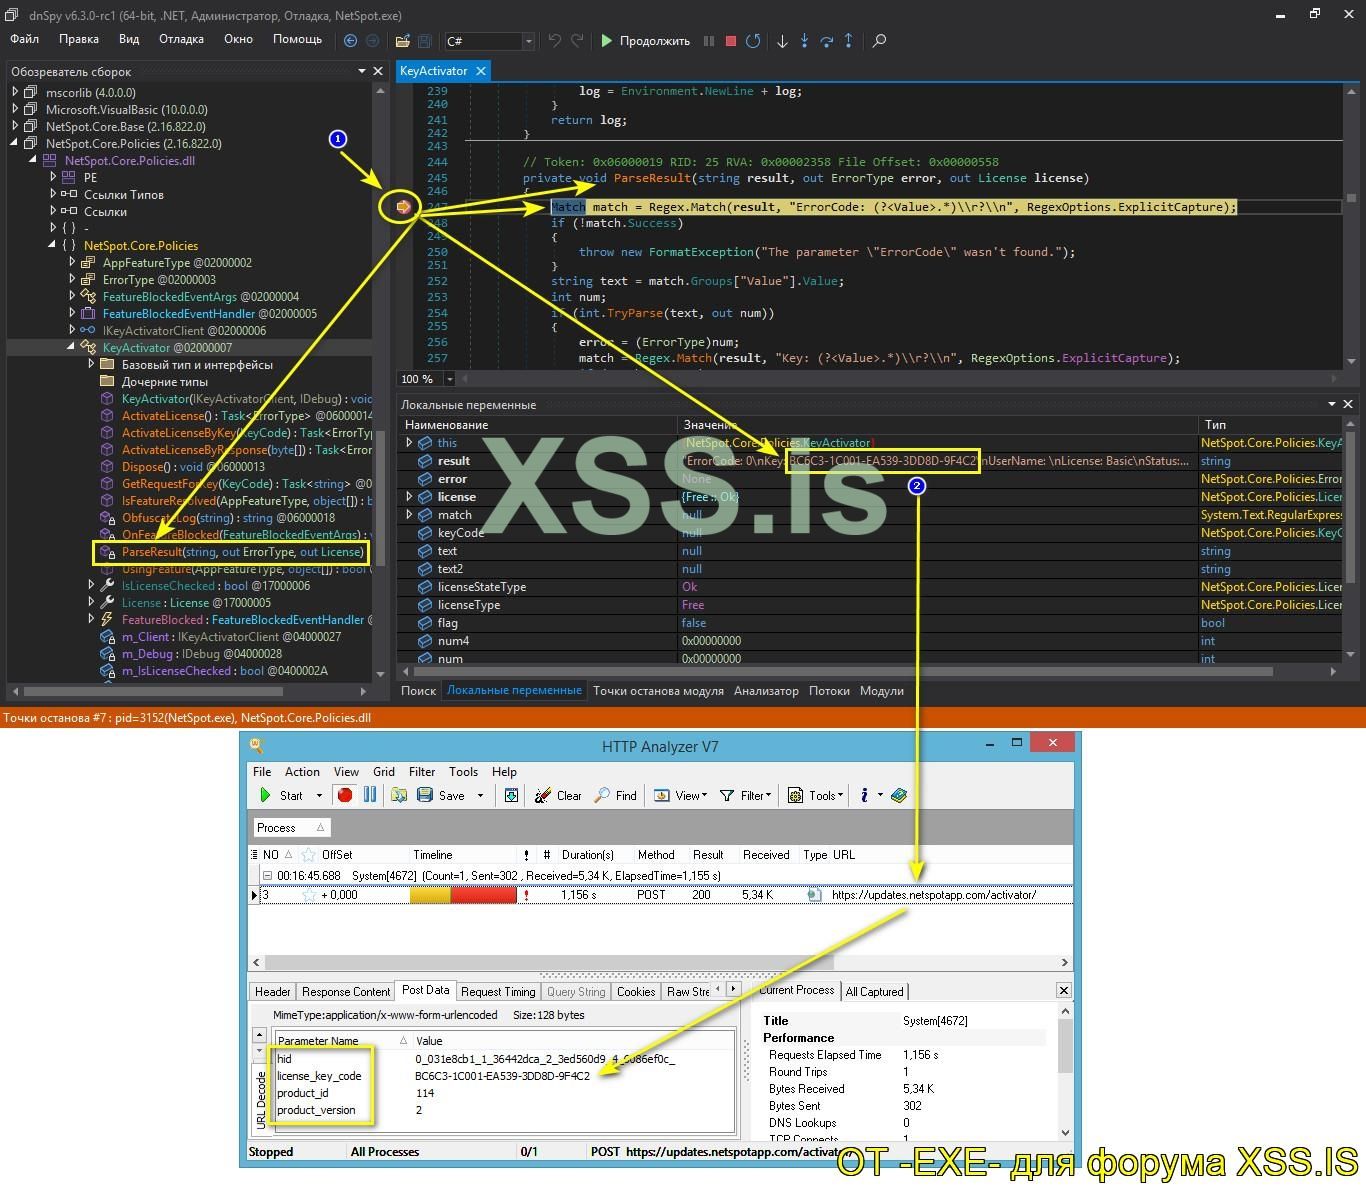The image size is (1366, 1188).
Task: Collapse the KeyActivator @02000007 class node
Action: (x=72, y=347)
